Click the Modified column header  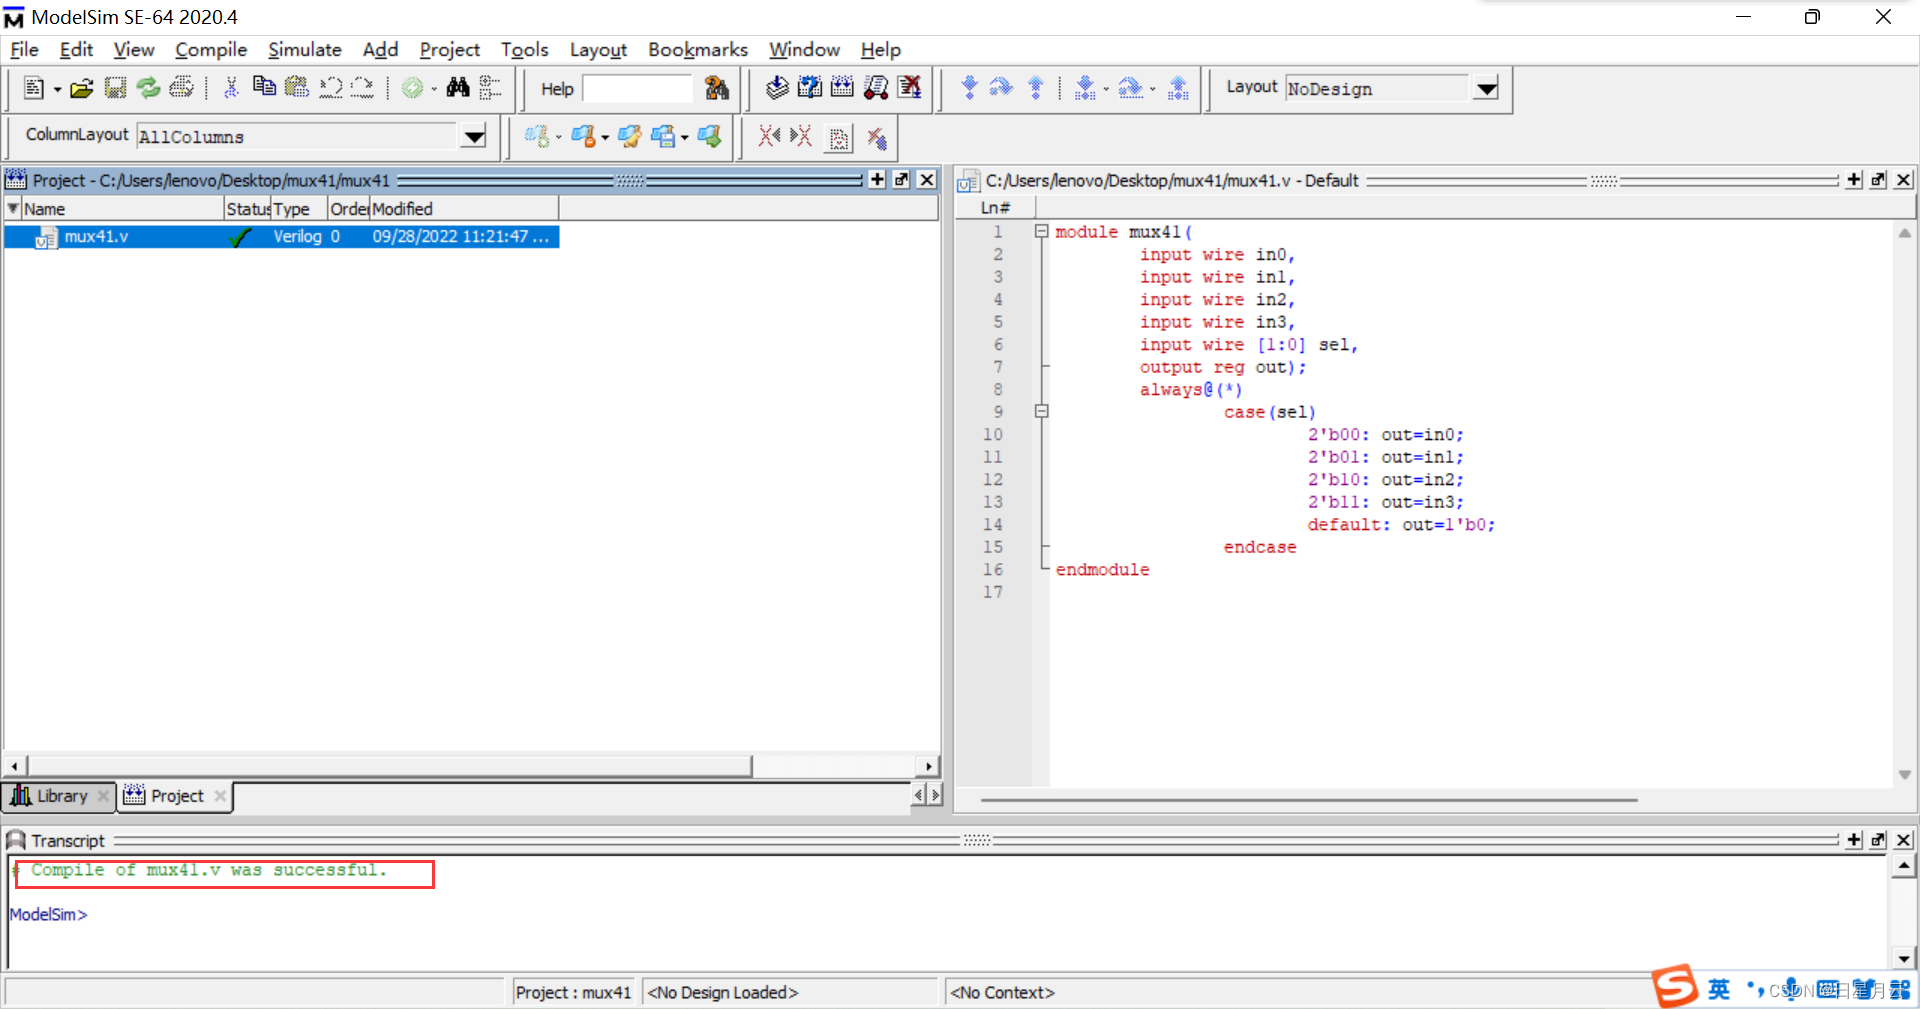pos(464,209)
